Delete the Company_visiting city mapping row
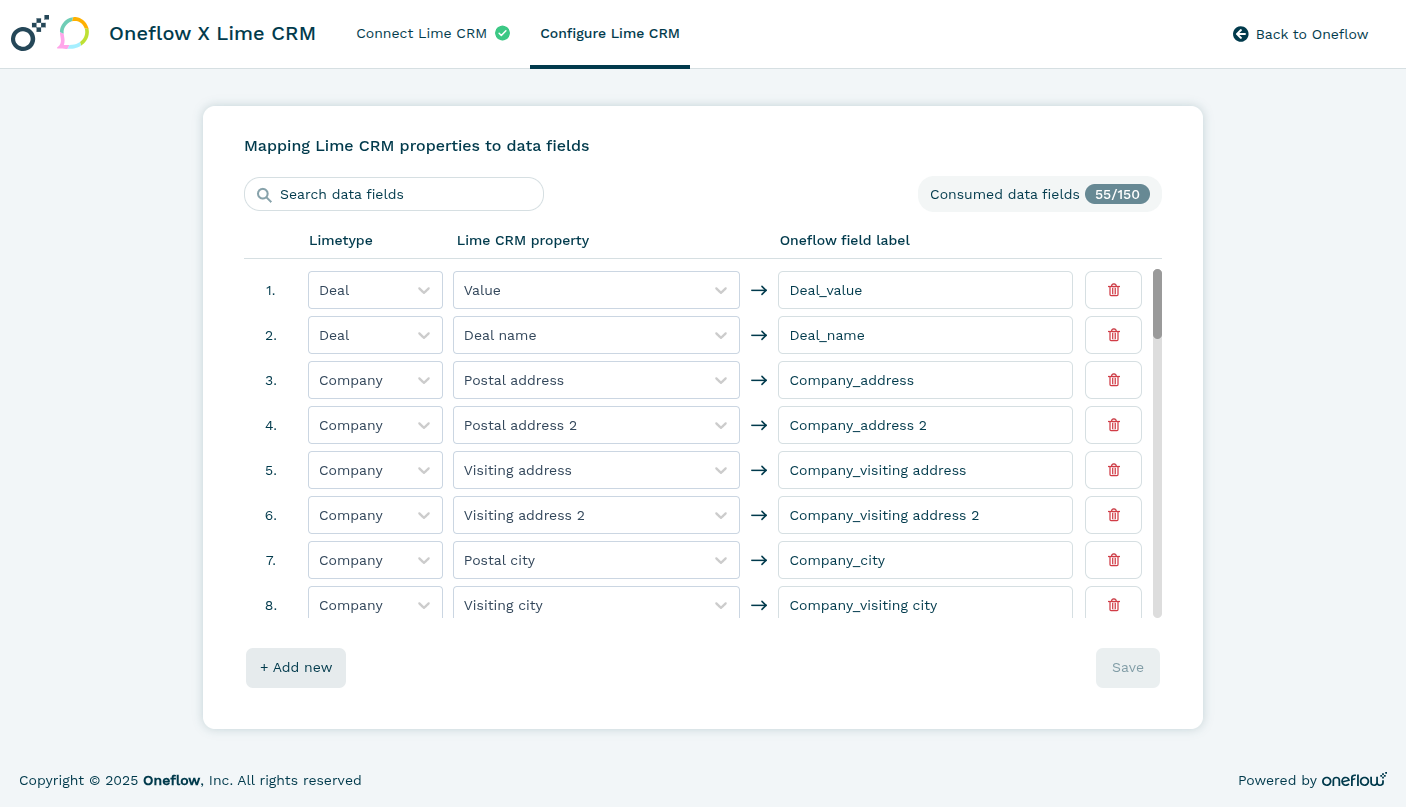The height and width of the screenshot is (807, 1406). pyautogui.click(x=1113, y=603)
